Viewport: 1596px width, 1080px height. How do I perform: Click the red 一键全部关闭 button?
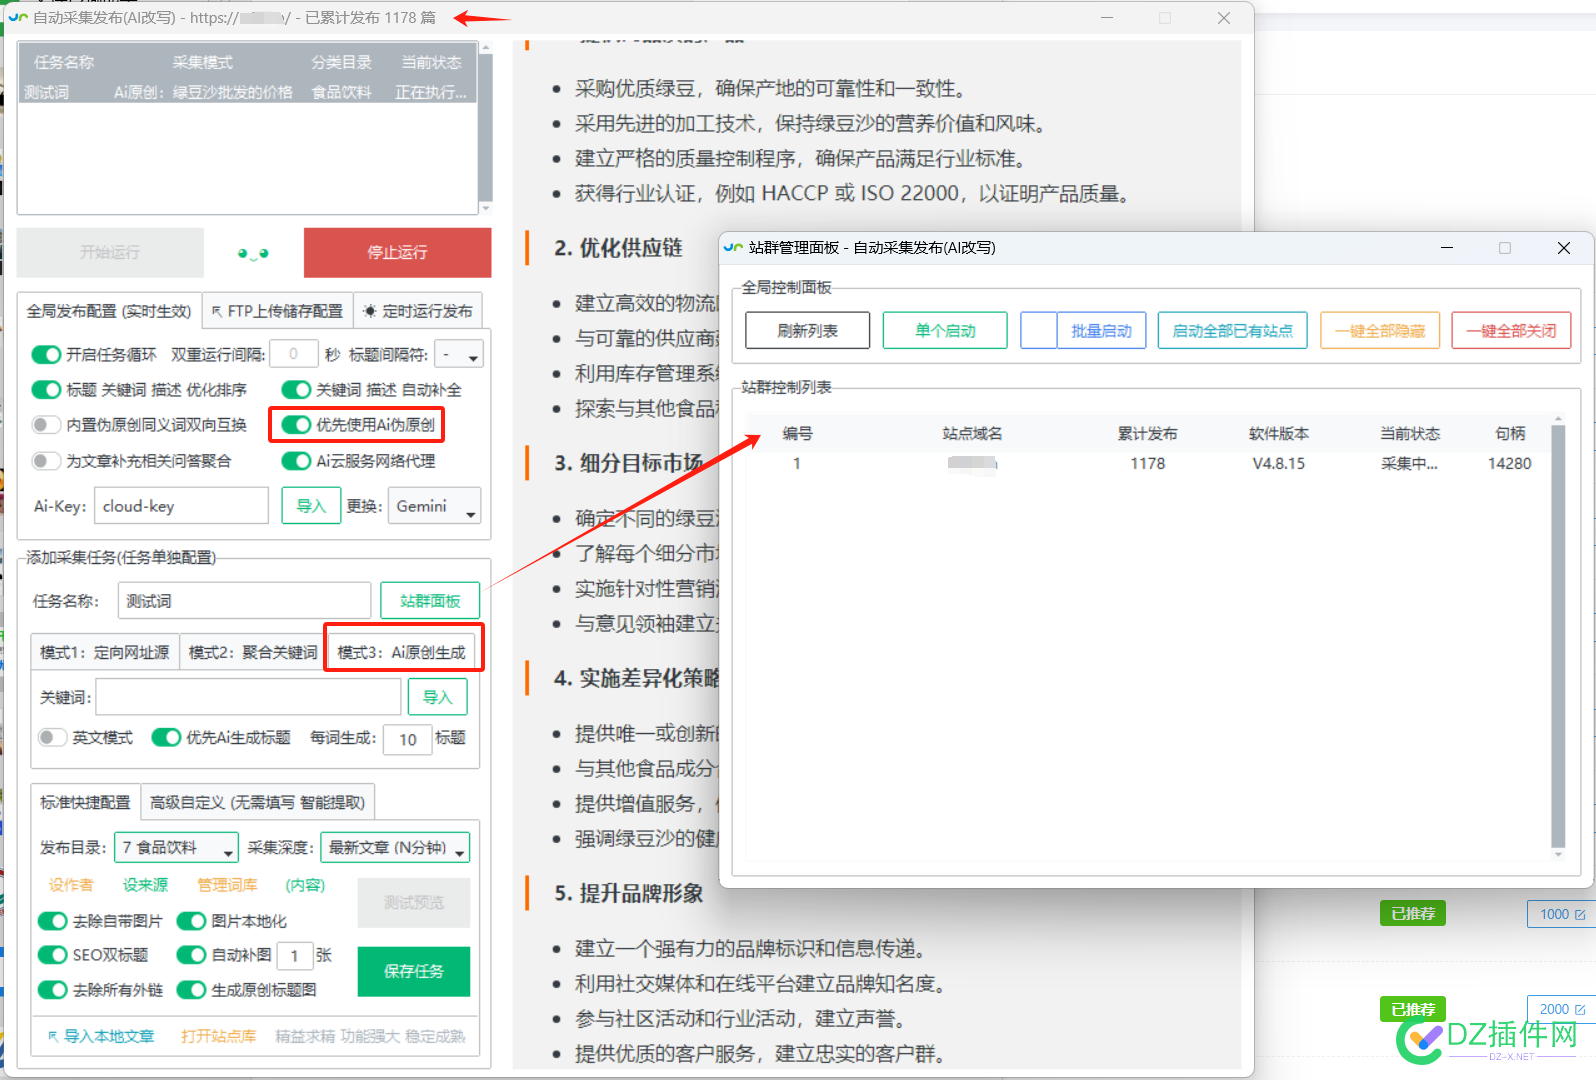tap(1511, 330)
